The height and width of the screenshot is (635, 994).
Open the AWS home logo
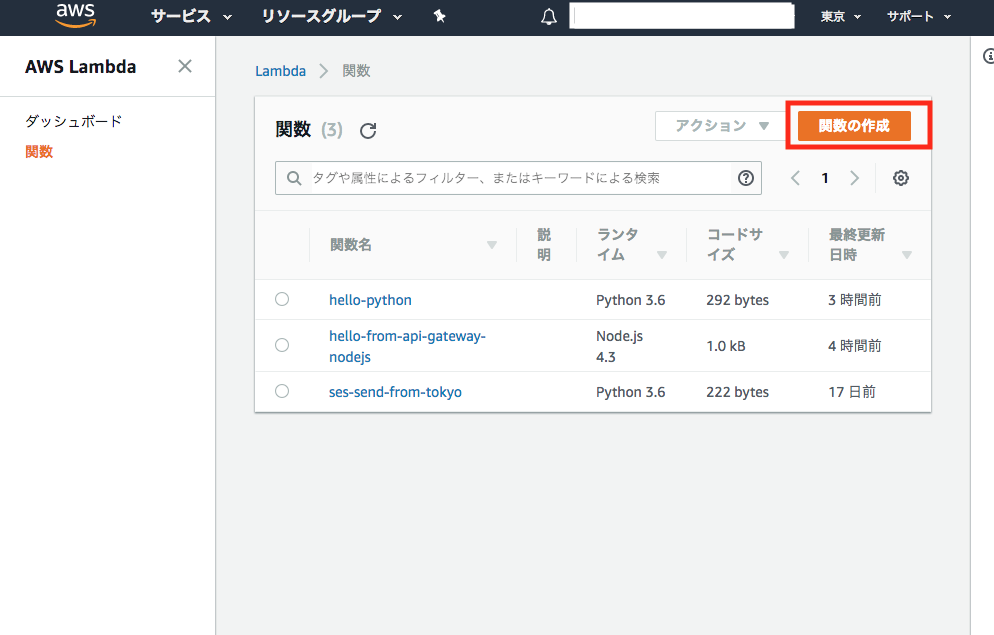76,15
